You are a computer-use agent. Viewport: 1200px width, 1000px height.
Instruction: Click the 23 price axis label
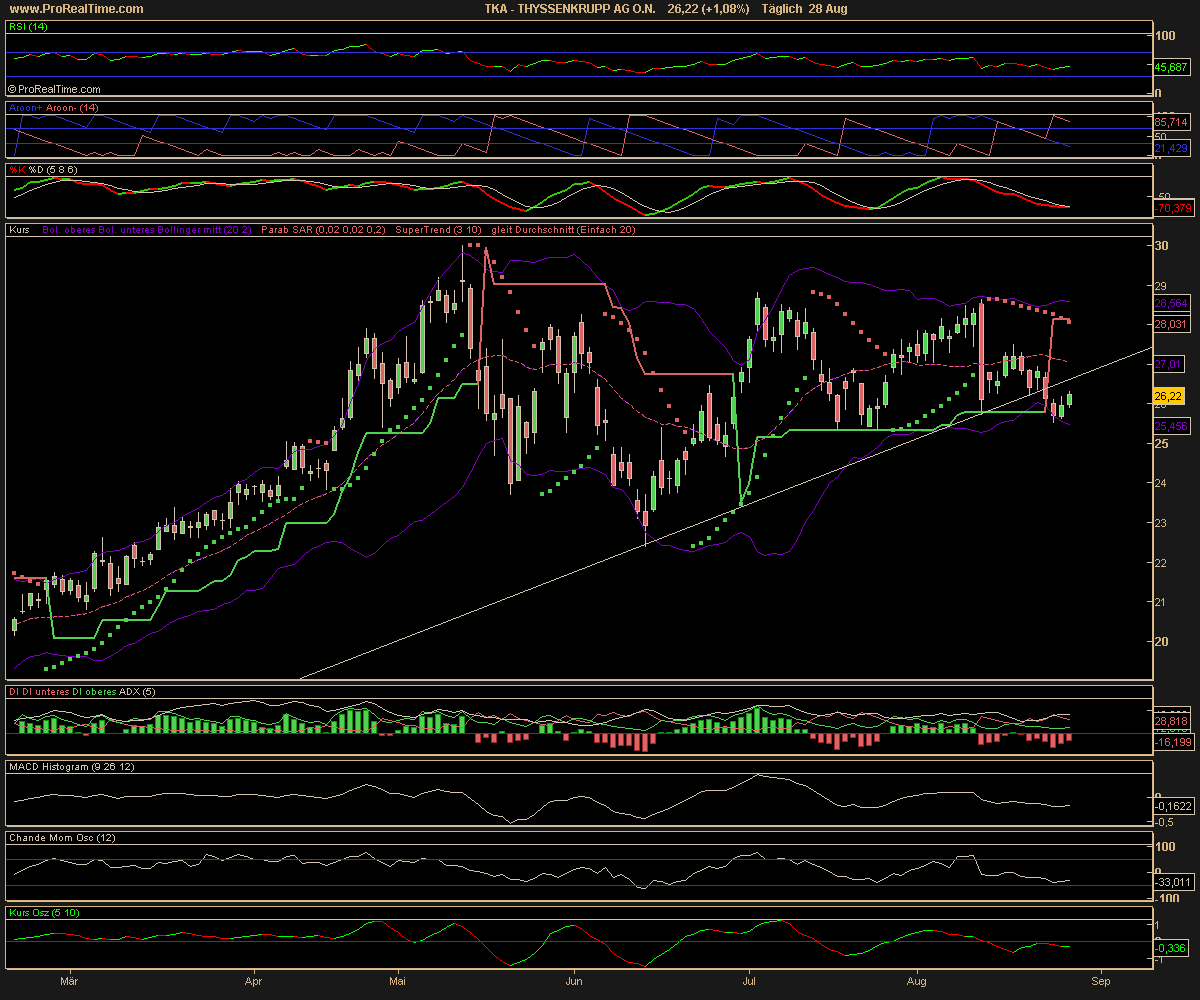click(1161, 523)
